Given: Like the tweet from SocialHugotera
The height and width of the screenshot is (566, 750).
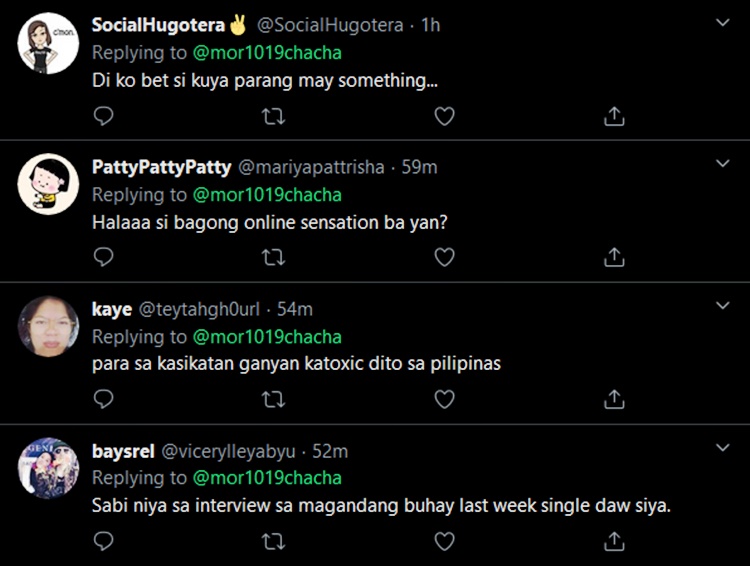Looking at the screenshot, I should pyautogui.click(x=444, y=116).
